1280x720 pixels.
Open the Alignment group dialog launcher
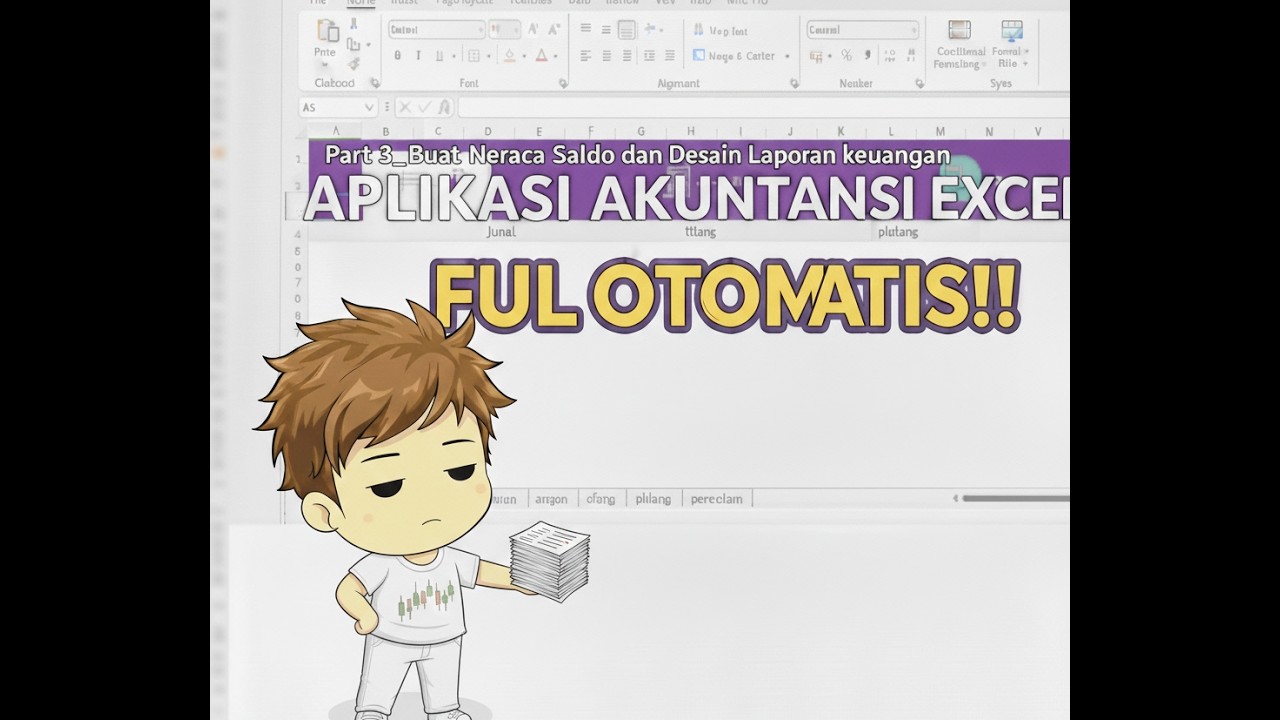click(x=794, y=83)
